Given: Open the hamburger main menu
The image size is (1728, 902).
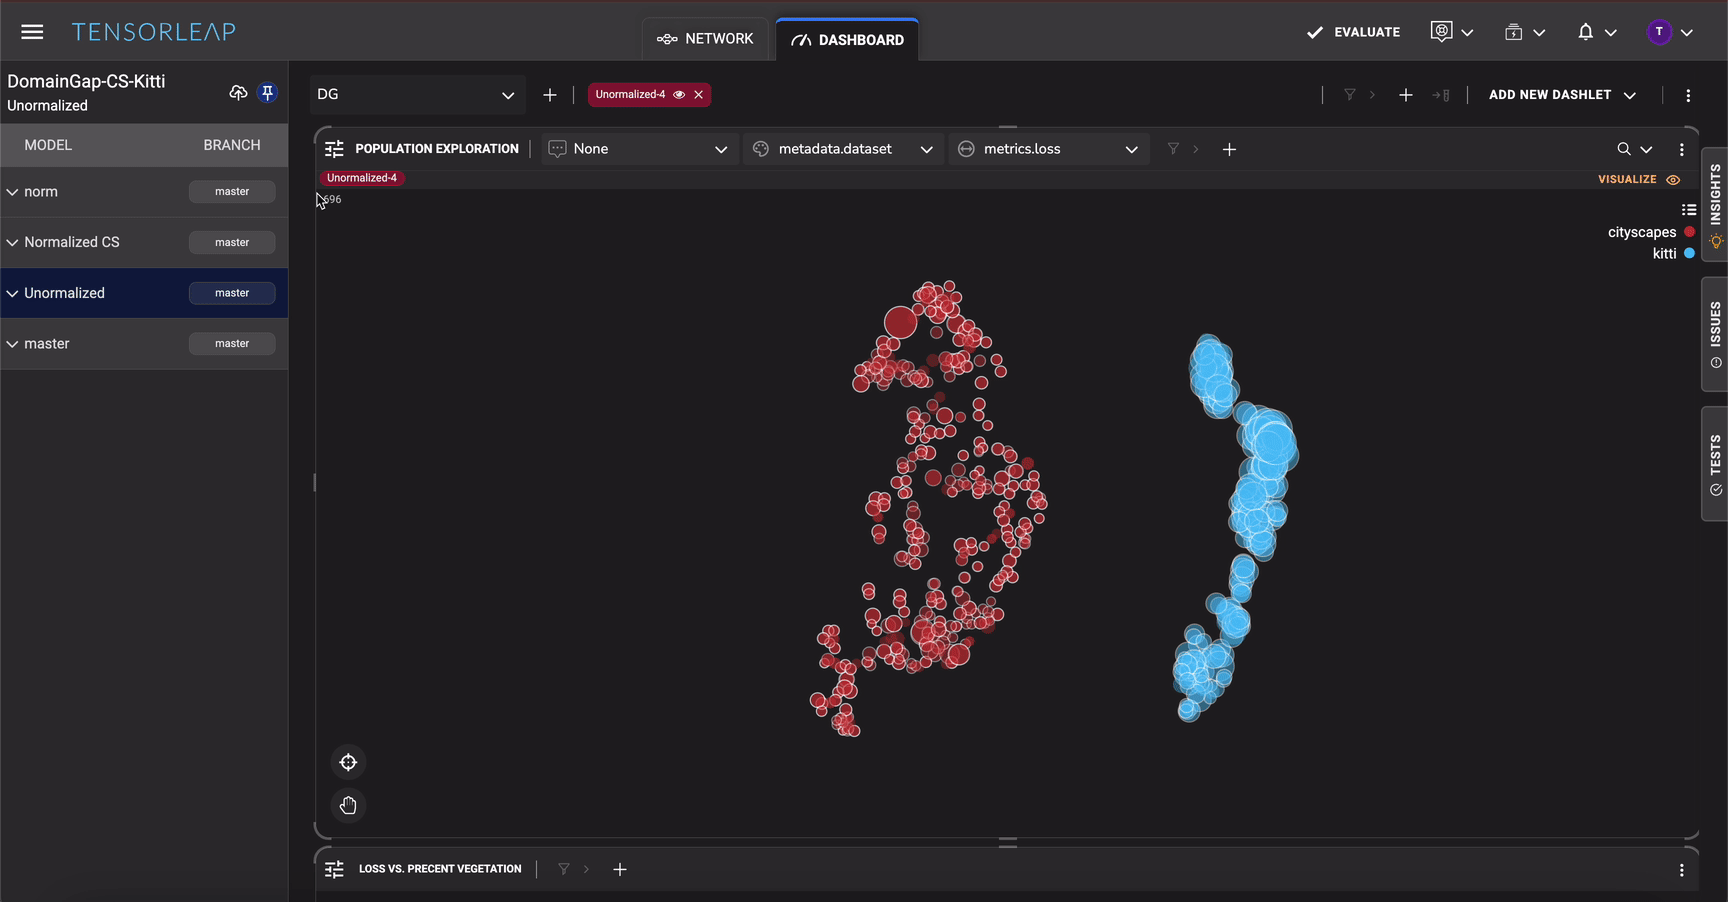Looking at the screenshot, I should click(32, 32).
